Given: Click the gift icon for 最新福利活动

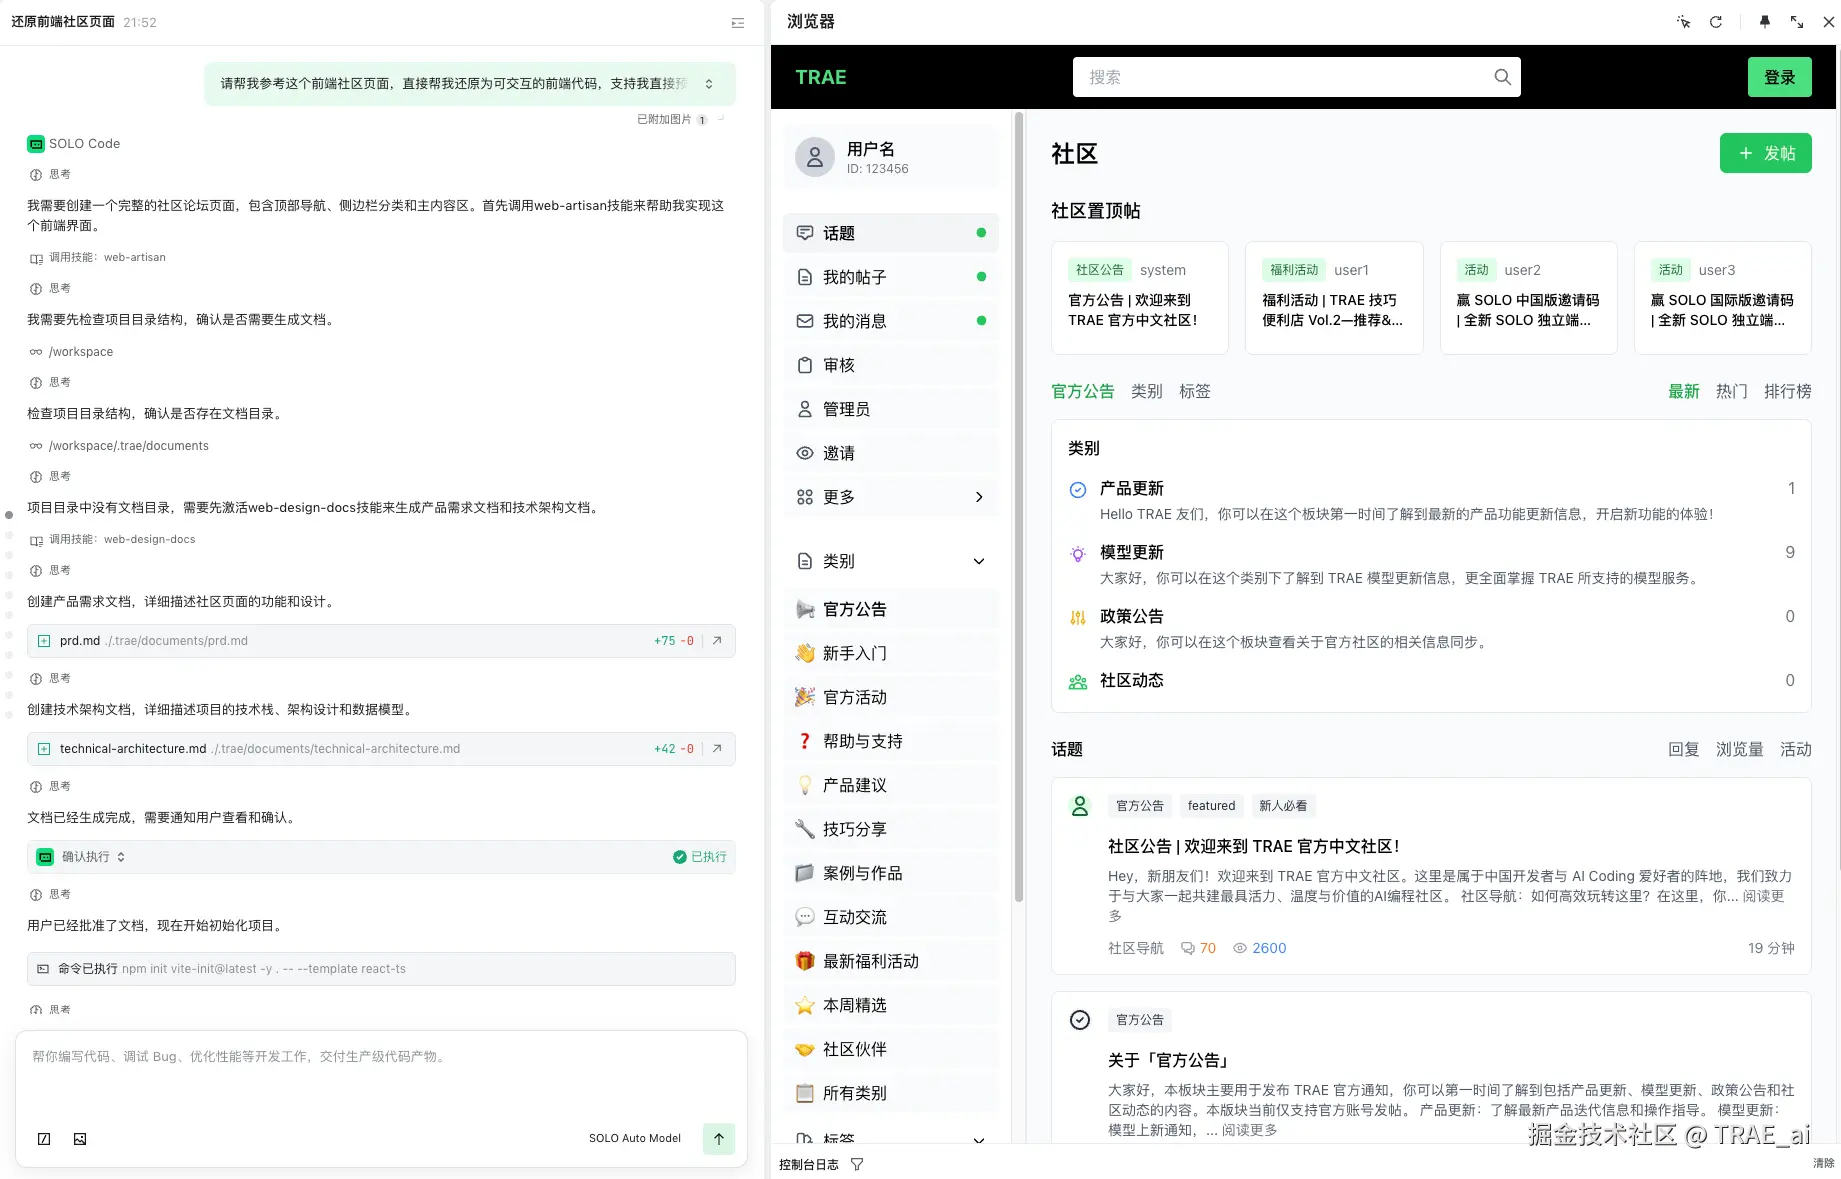Looking at the screenshot, I should click(x=805, y=961).
